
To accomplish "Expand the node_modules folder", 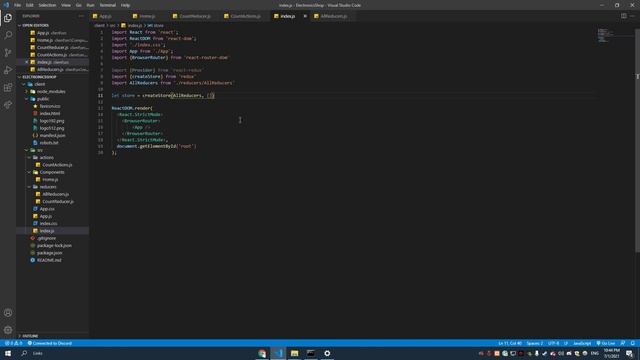I will pos(51,91).
